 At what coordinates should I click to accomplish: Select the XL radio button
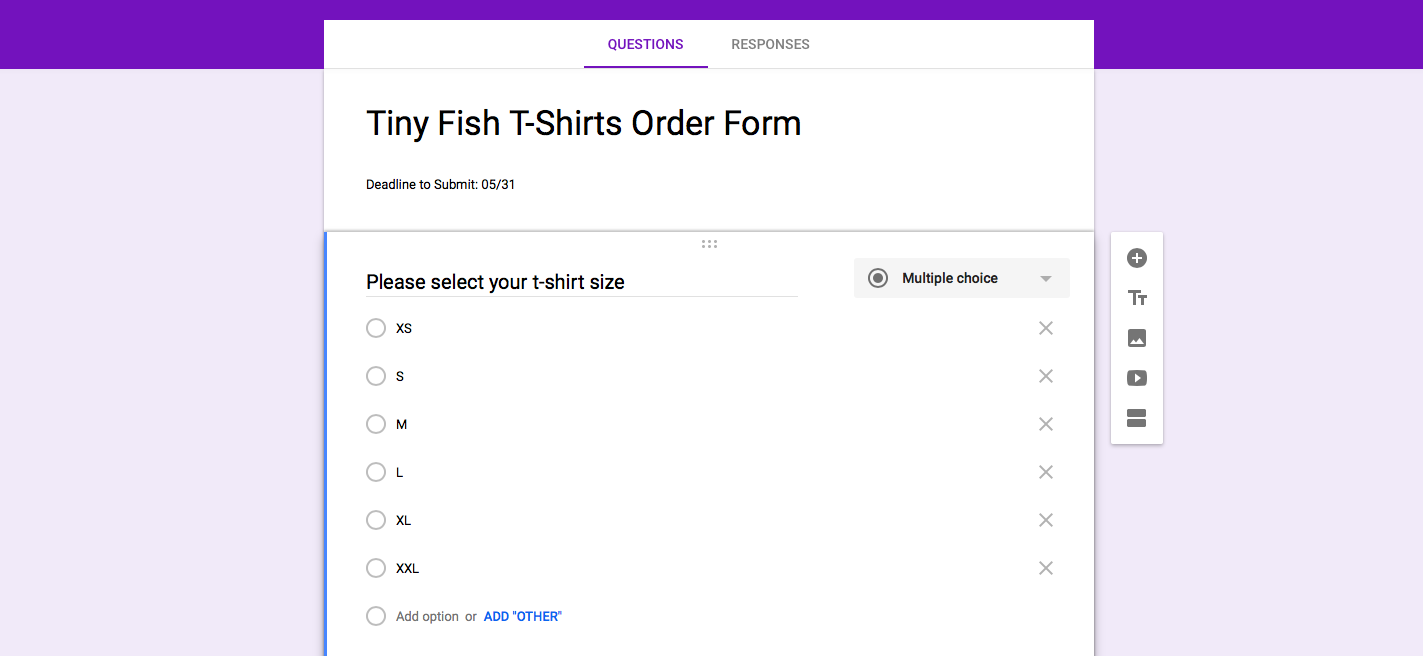pos(376,520)
